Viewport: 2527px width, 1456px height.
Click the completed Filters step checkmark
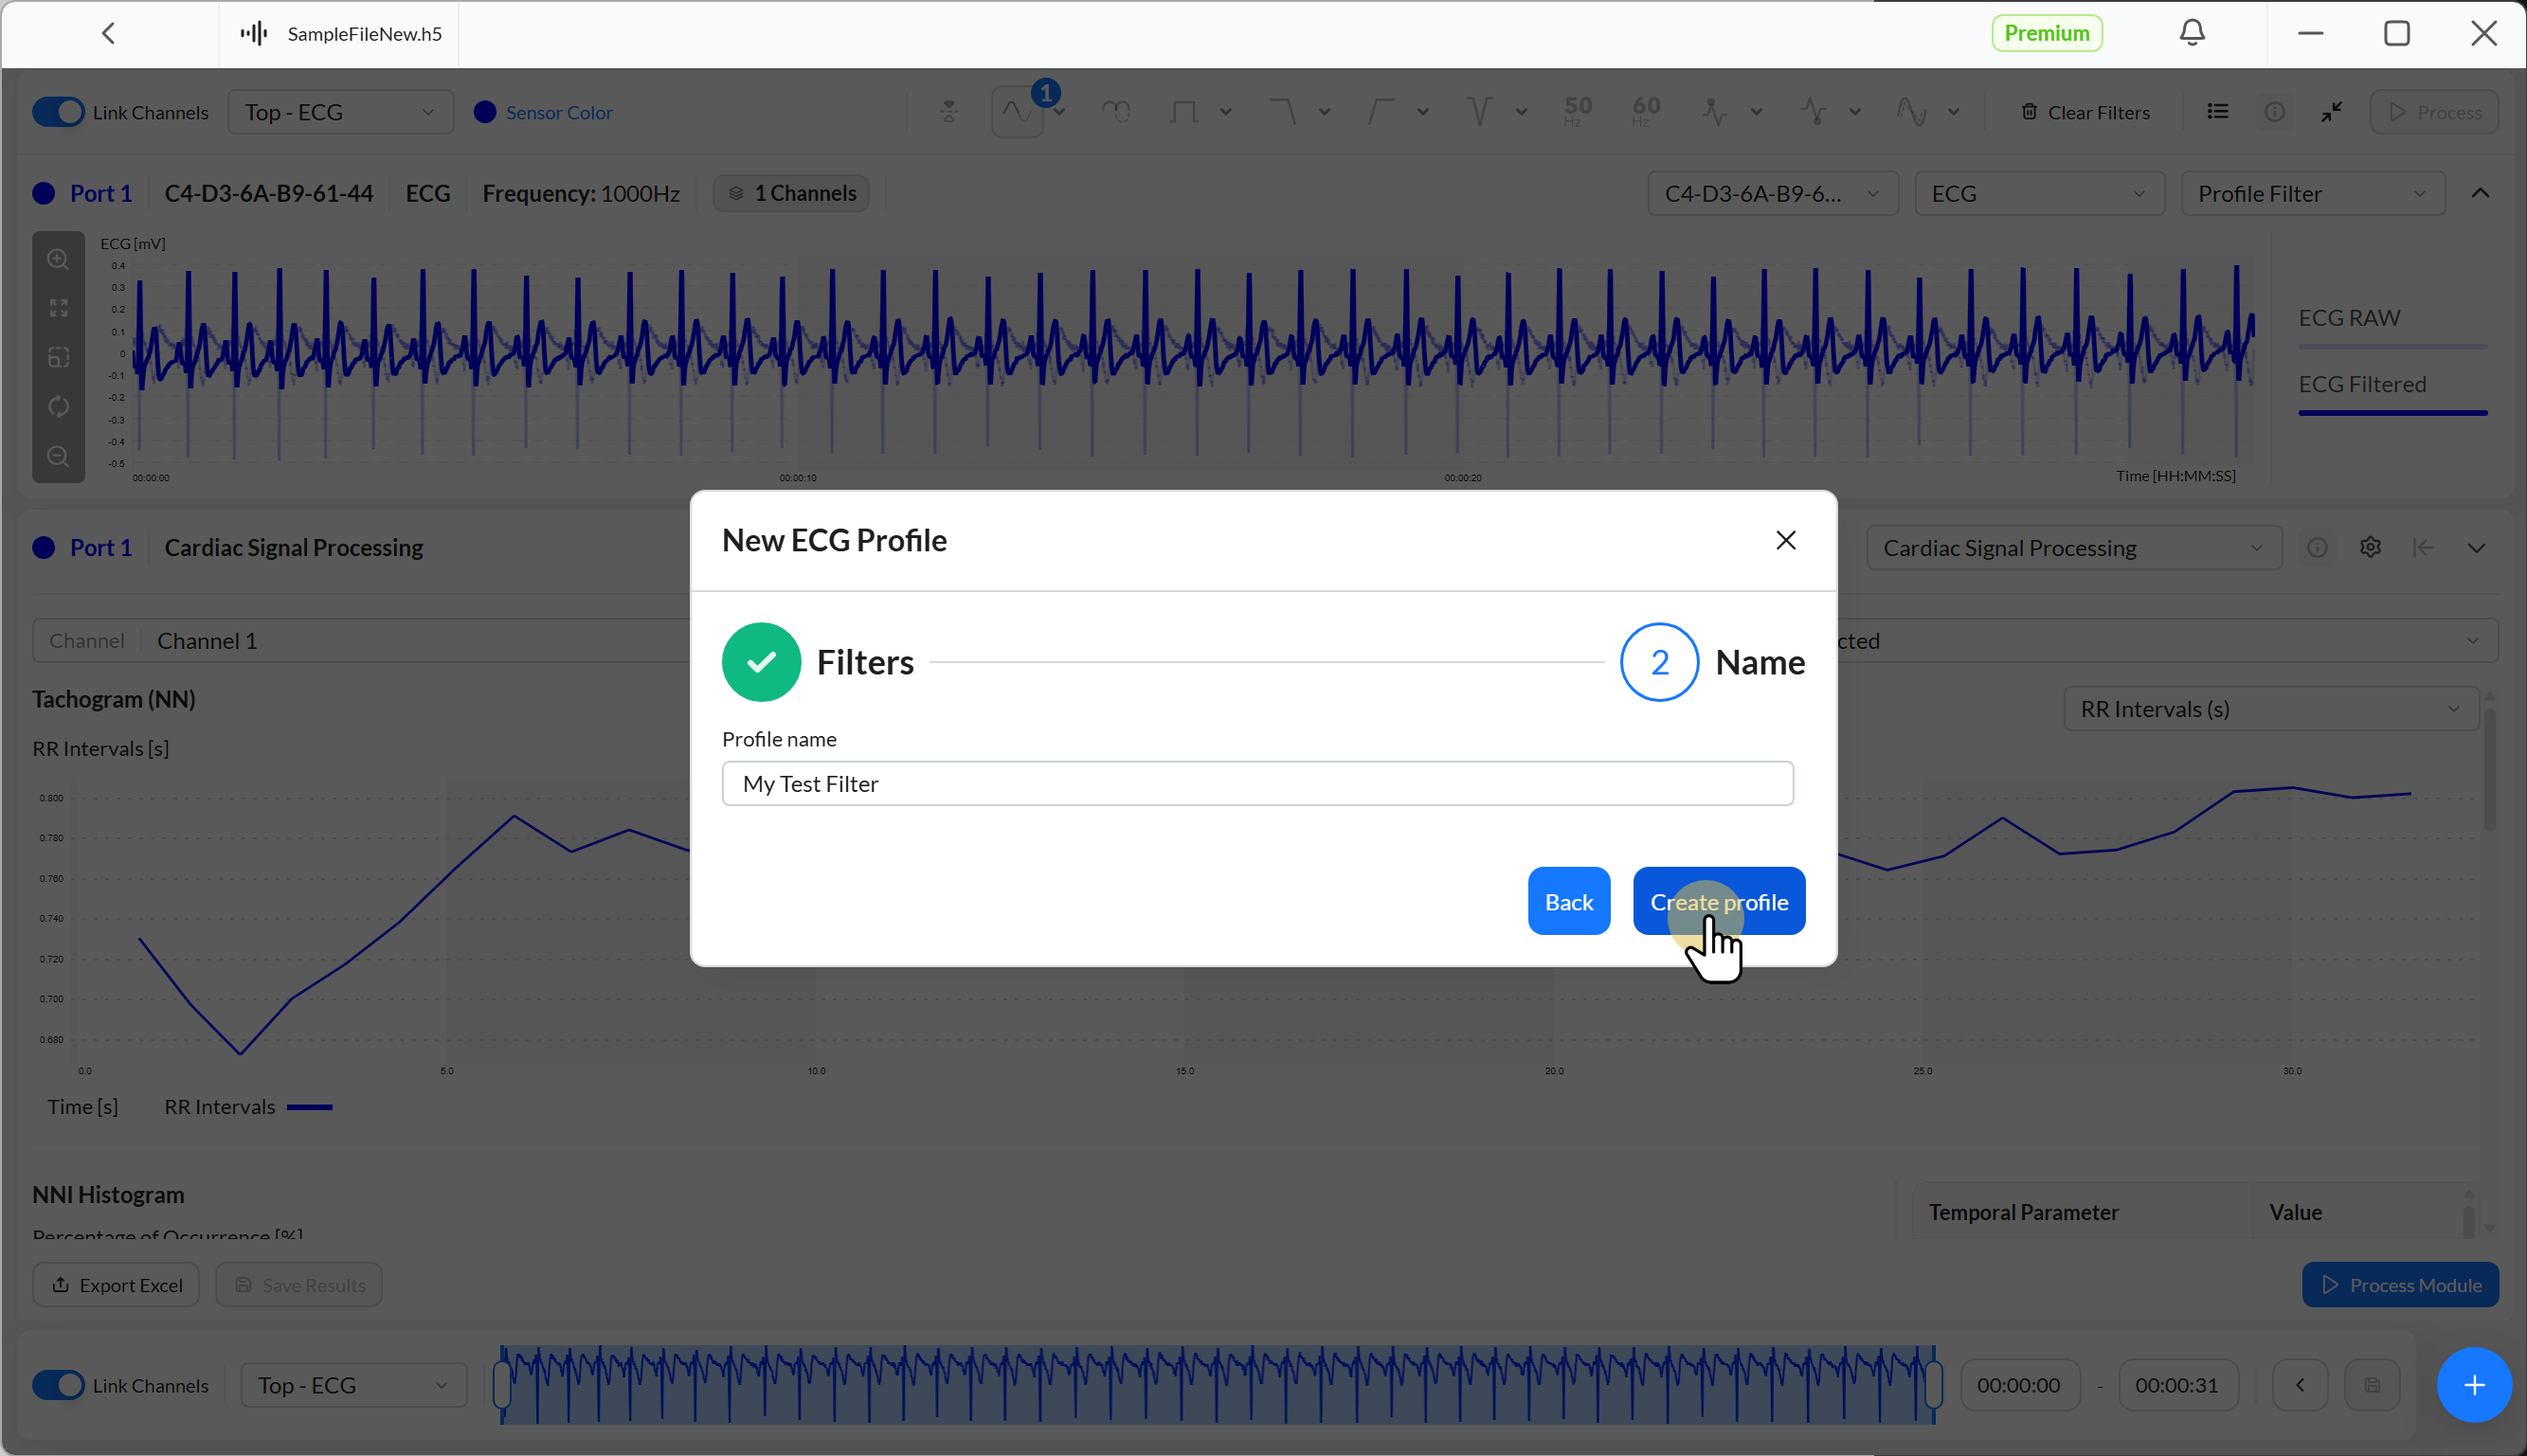point(761,662)
